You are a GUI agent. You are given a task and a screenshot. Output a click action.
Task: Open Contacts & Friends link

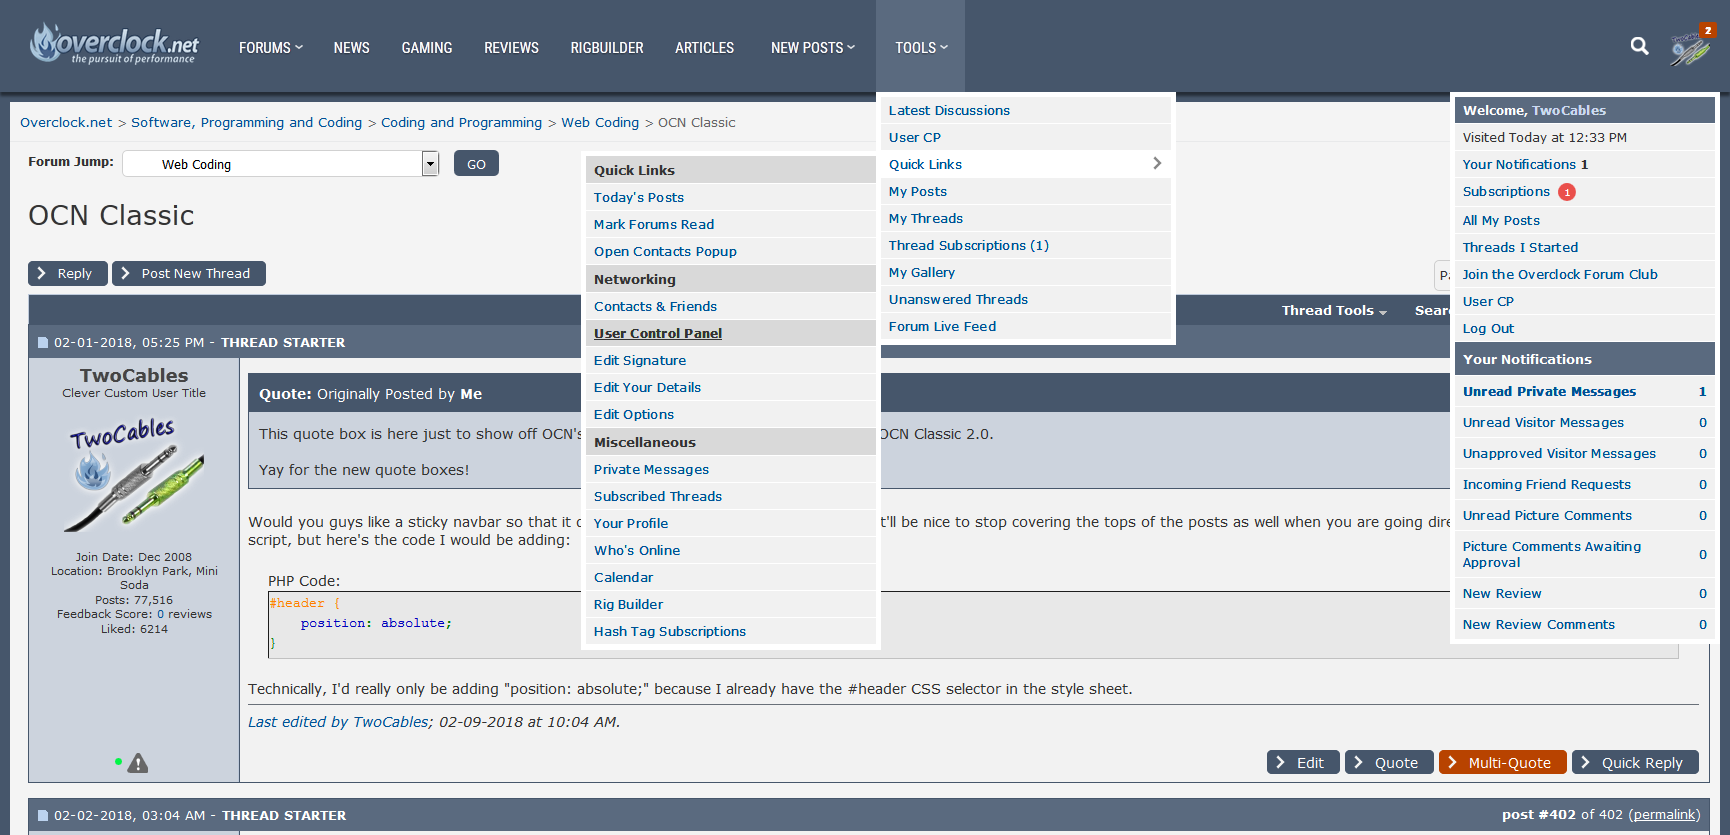(655, 306)
